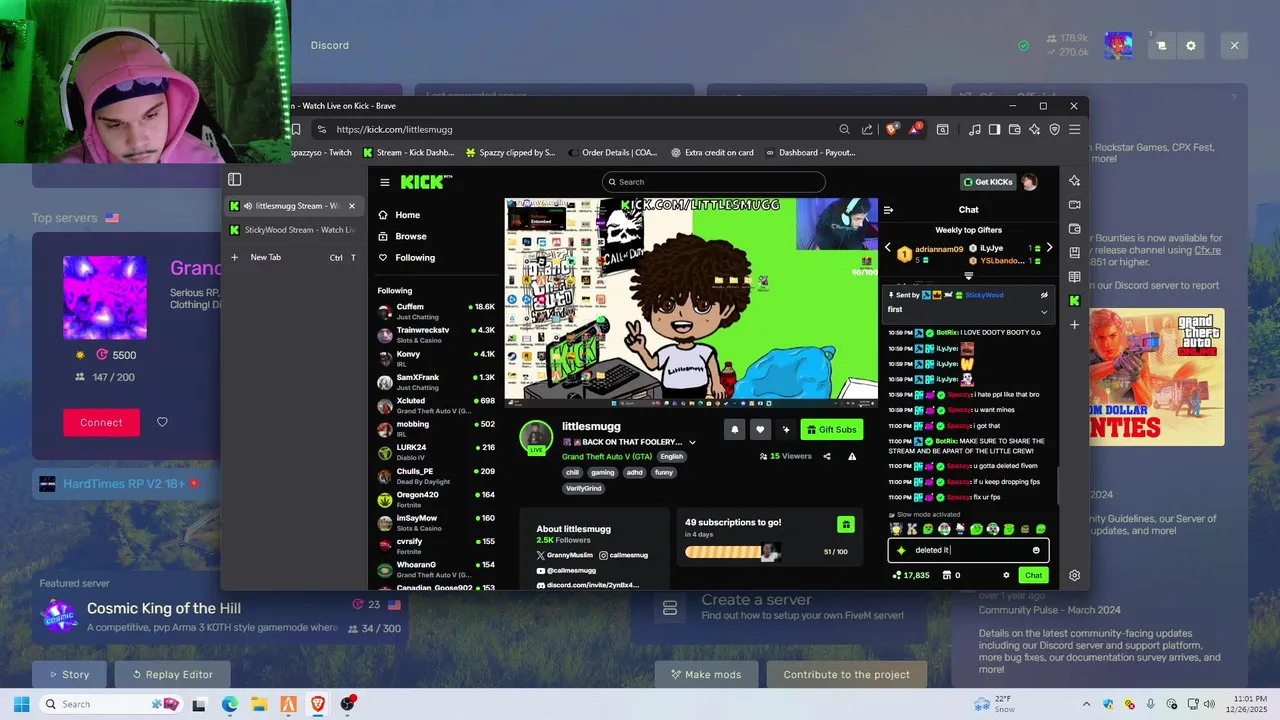This screenshot has height=720, width=1280.
Task: Share the littlesmugg stream
Action: (x=827, y=456)
